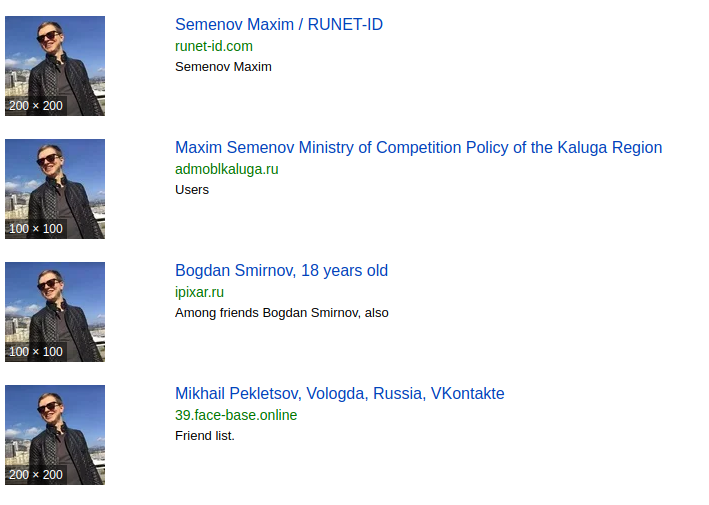Click the 200 × 200 label on first thumbnail
This screenshot has width=709, height=505.
(x=36, y=106)
